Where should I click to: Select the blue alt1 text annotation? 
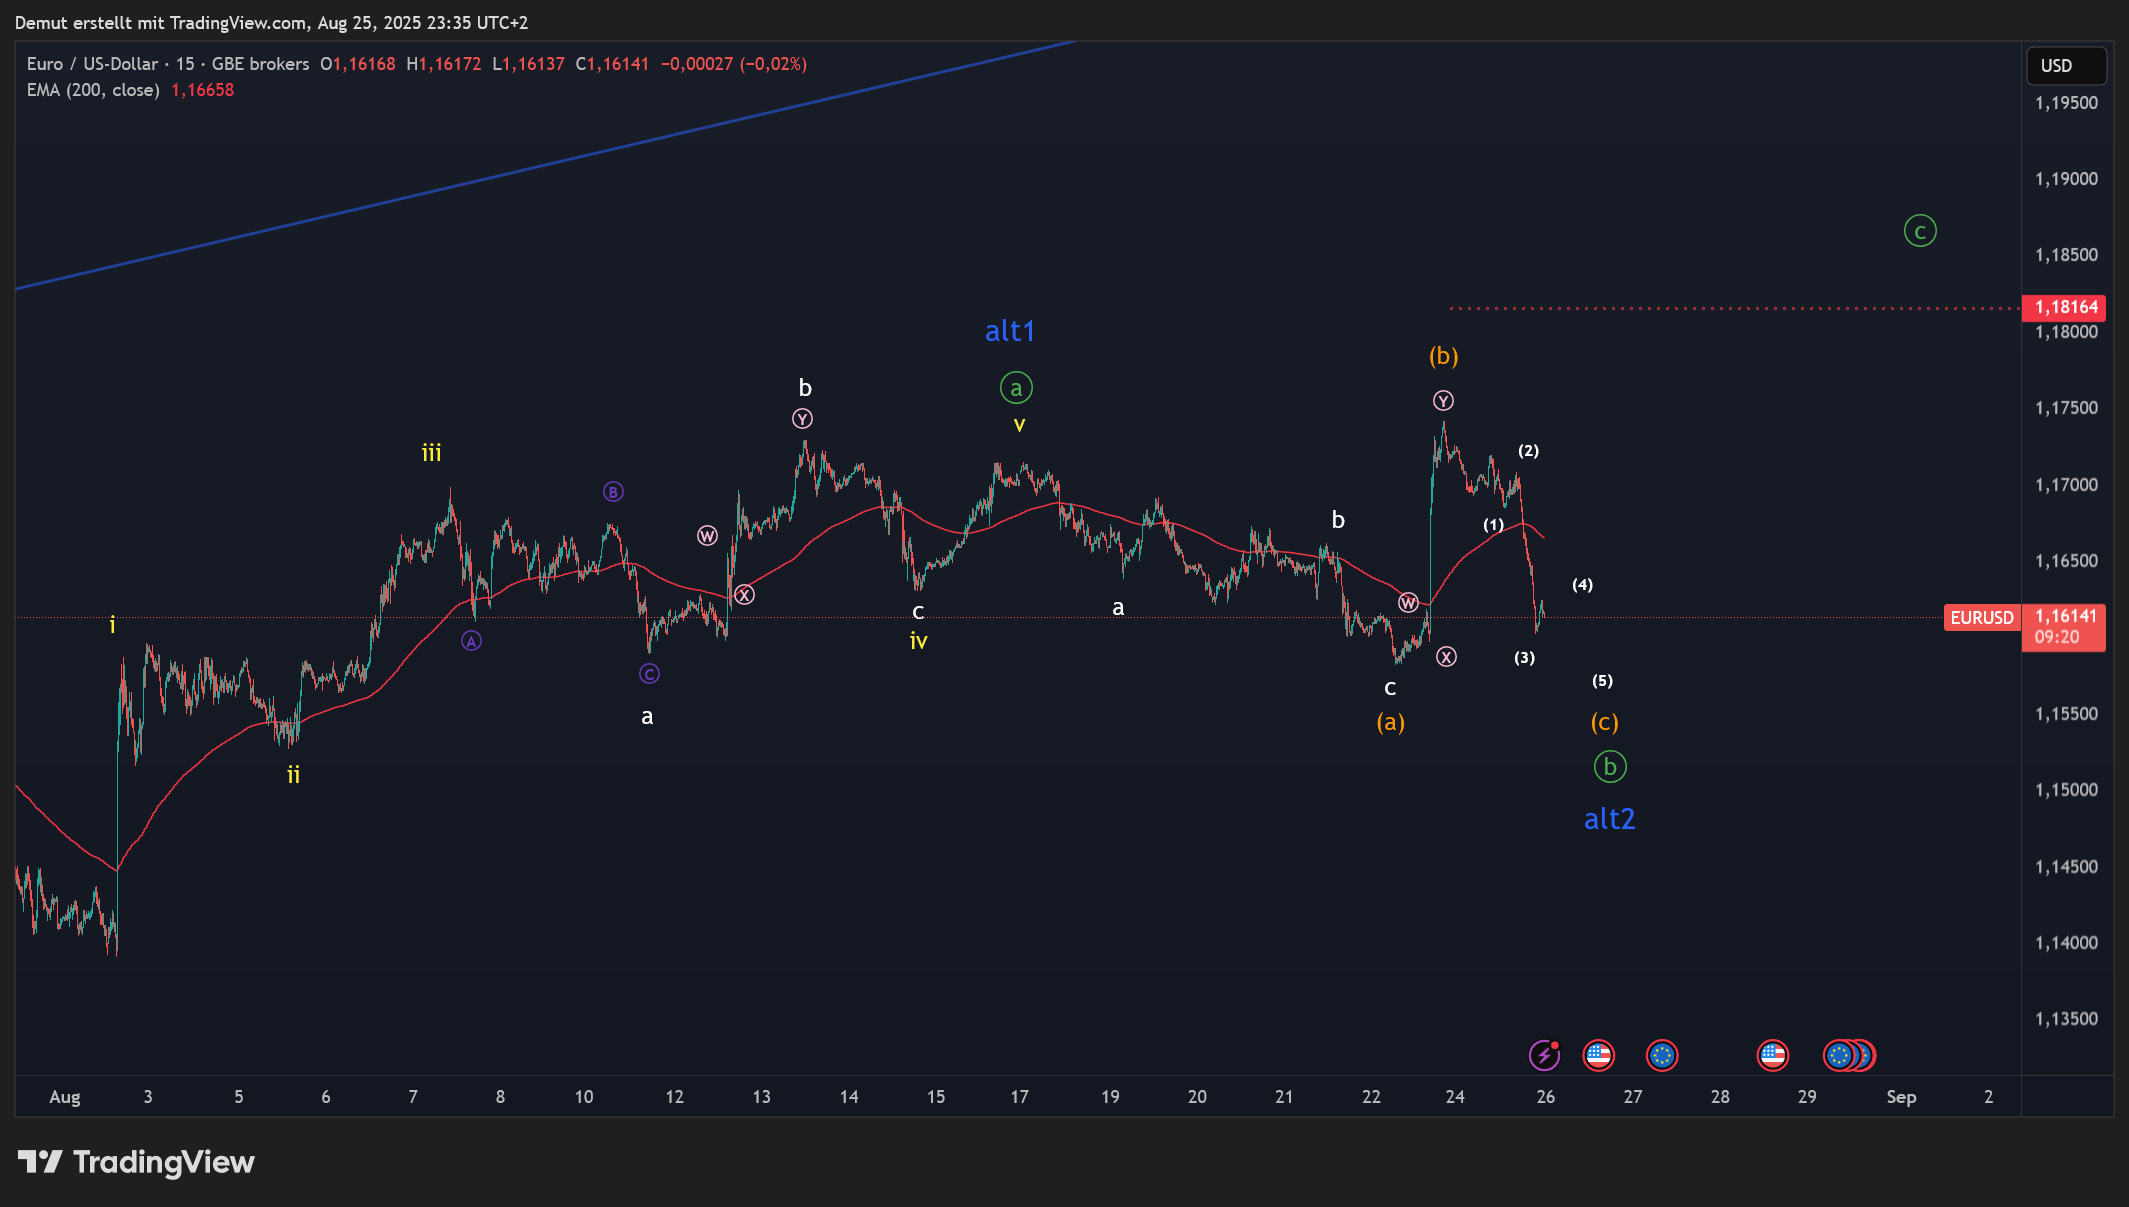[x=1009, y=331]
